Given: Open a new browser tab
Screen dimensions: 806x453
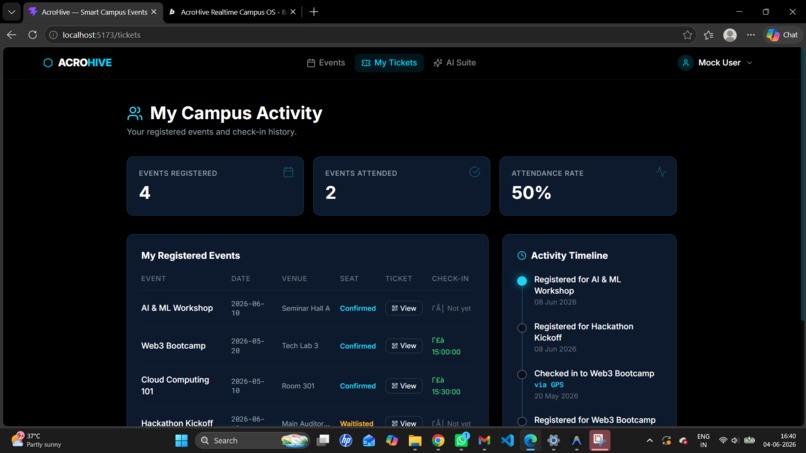Looking at the screenshot, I should pos(314,12).
